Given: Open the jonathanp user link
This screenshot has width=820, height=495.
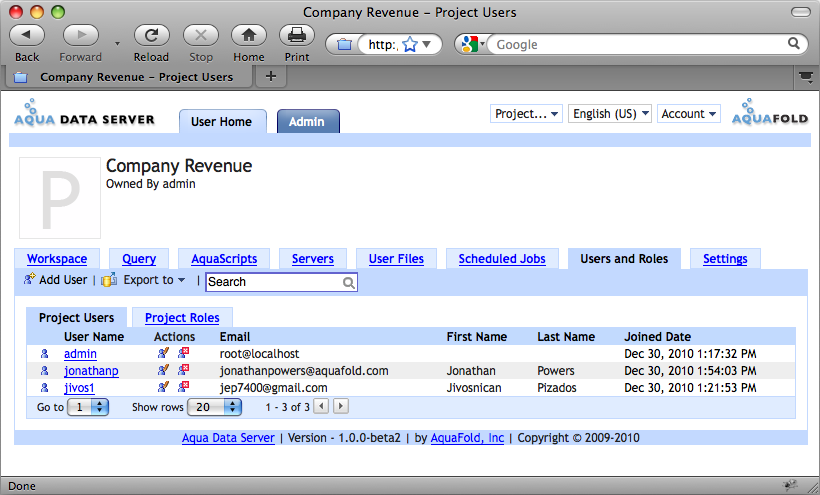Looking at the screenshot, I should coord(91,371).
